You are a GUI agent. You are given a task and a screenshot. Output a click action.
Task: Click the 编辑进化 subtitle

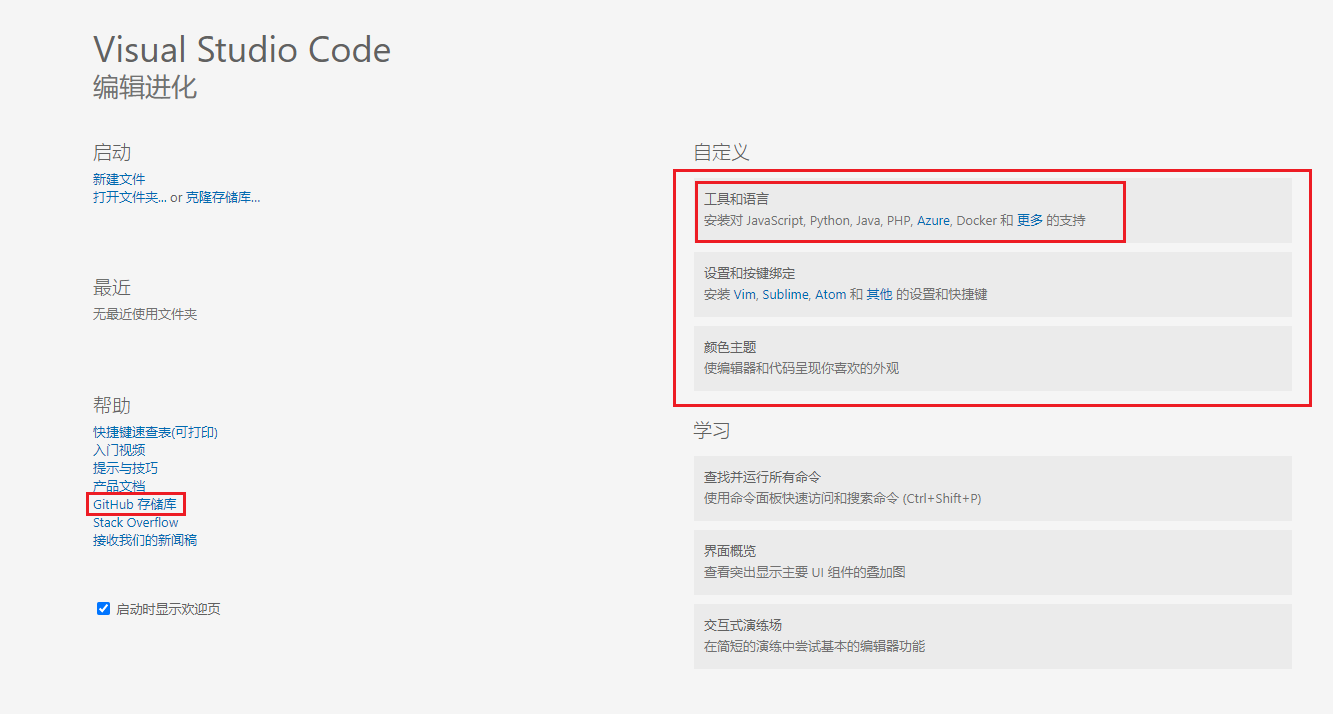tap(145, 87)
